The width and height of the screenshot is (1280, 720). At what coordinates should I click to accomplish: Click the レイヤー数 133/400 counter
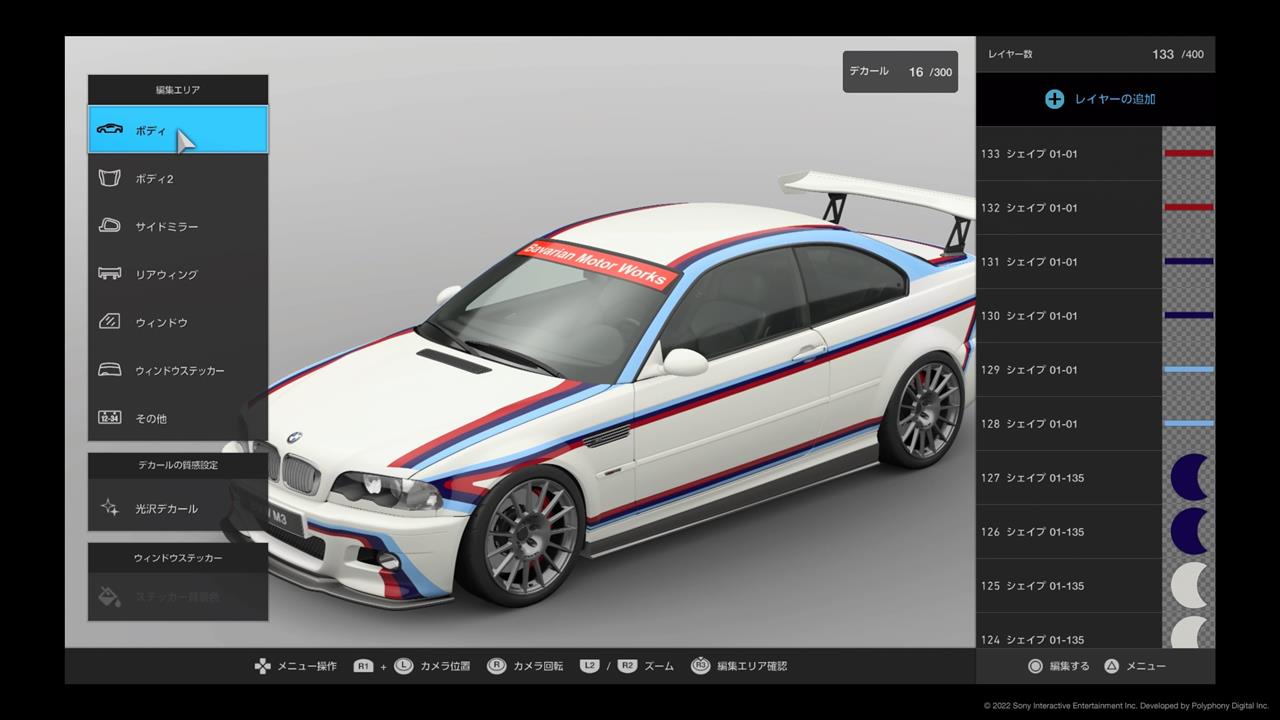(x=1096, y=54)
